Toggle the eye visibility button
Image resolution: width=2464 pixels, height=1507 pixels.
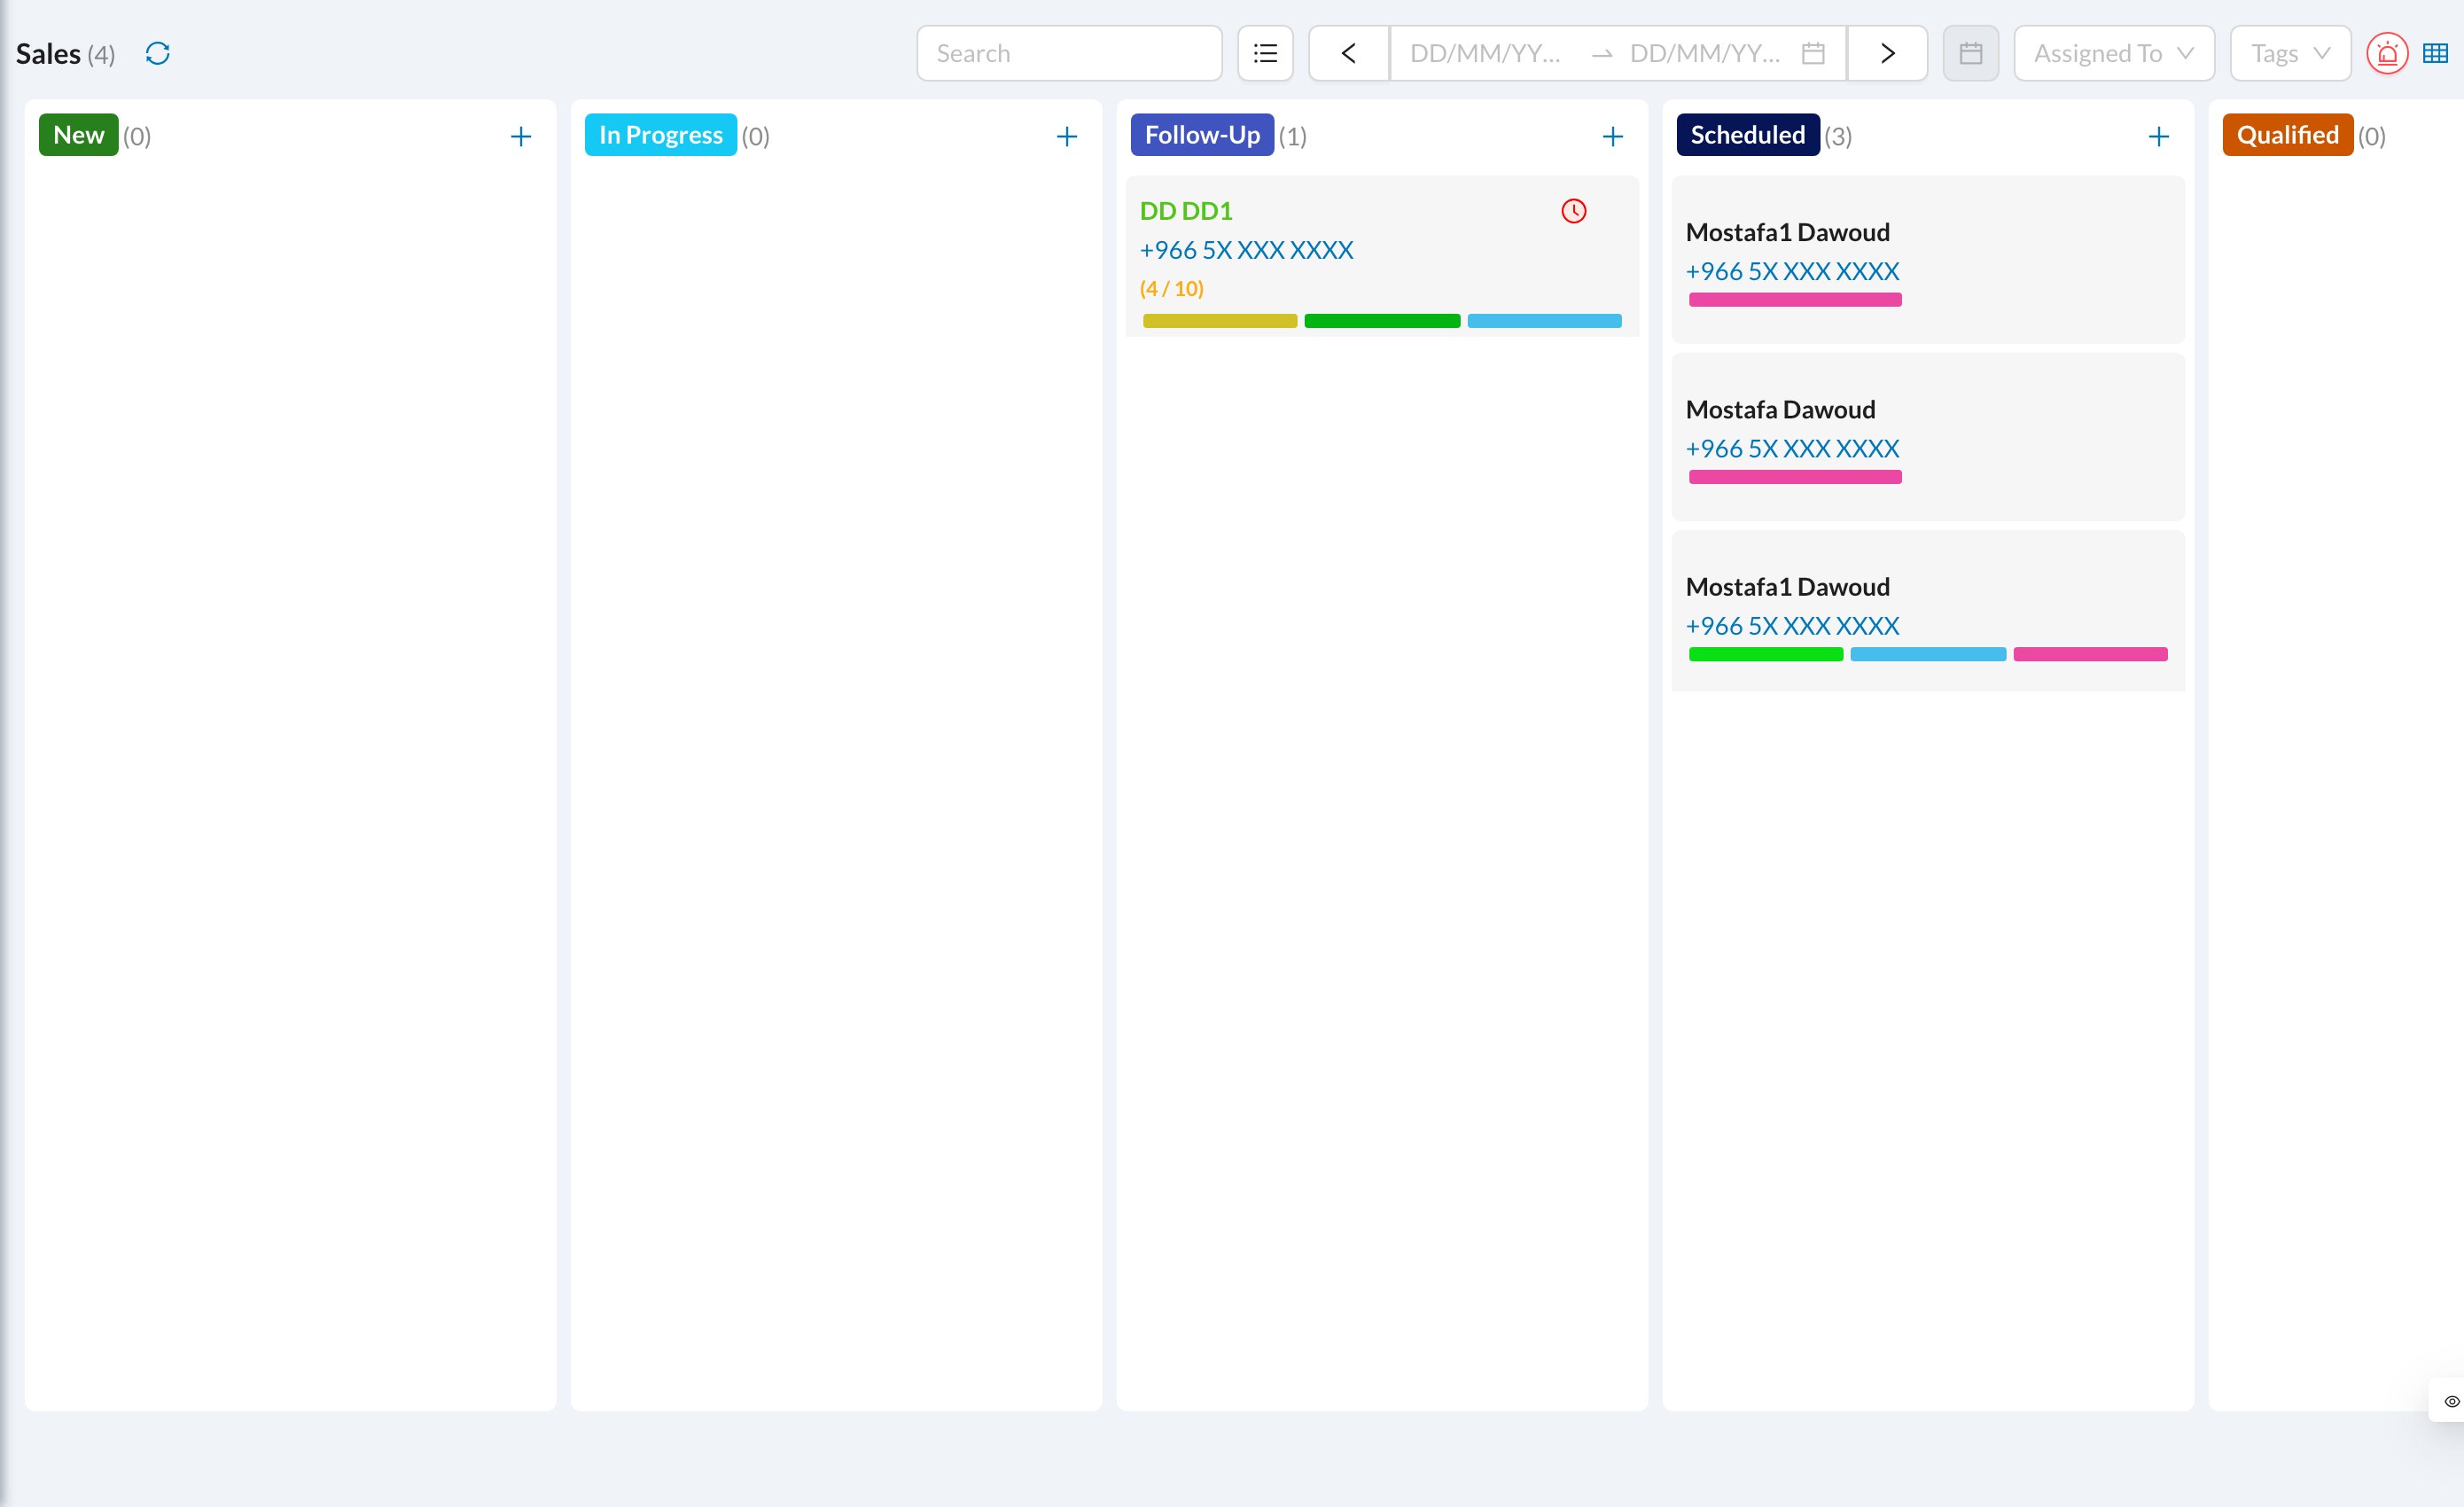(2452, 1401)
